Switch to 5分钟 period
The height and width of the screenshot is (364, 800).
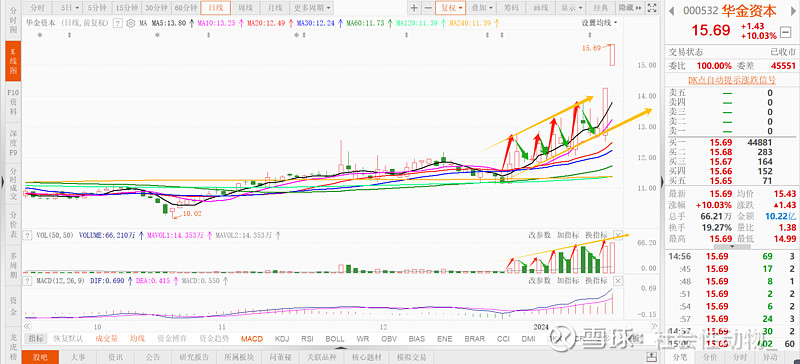97,8
